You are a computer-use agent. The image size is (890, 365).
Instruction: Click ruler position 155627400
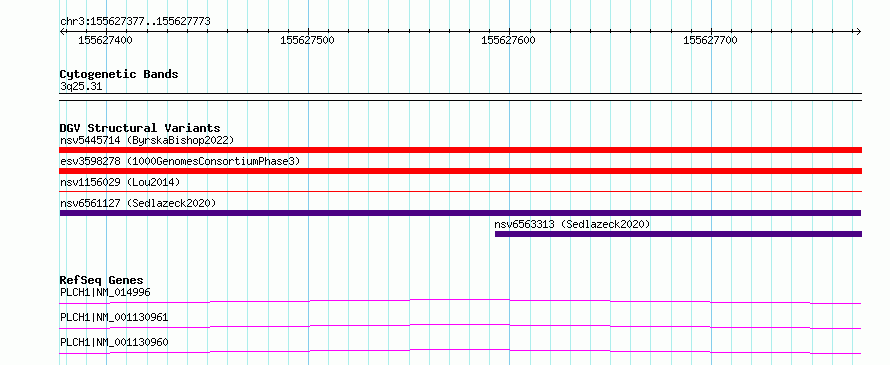click(x=106, y=40)
